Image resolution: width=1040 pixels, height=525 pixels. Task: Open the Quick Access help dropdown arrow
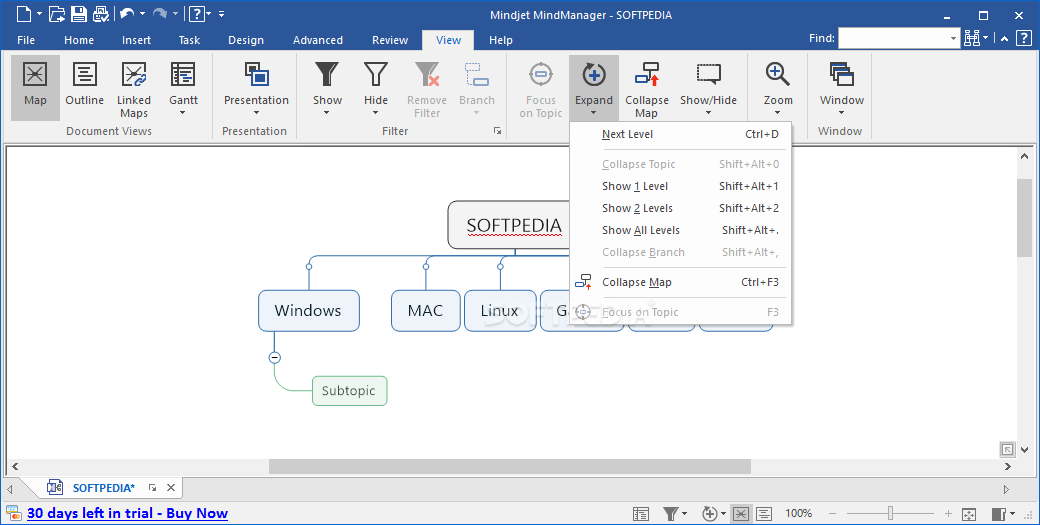point(208,14)
